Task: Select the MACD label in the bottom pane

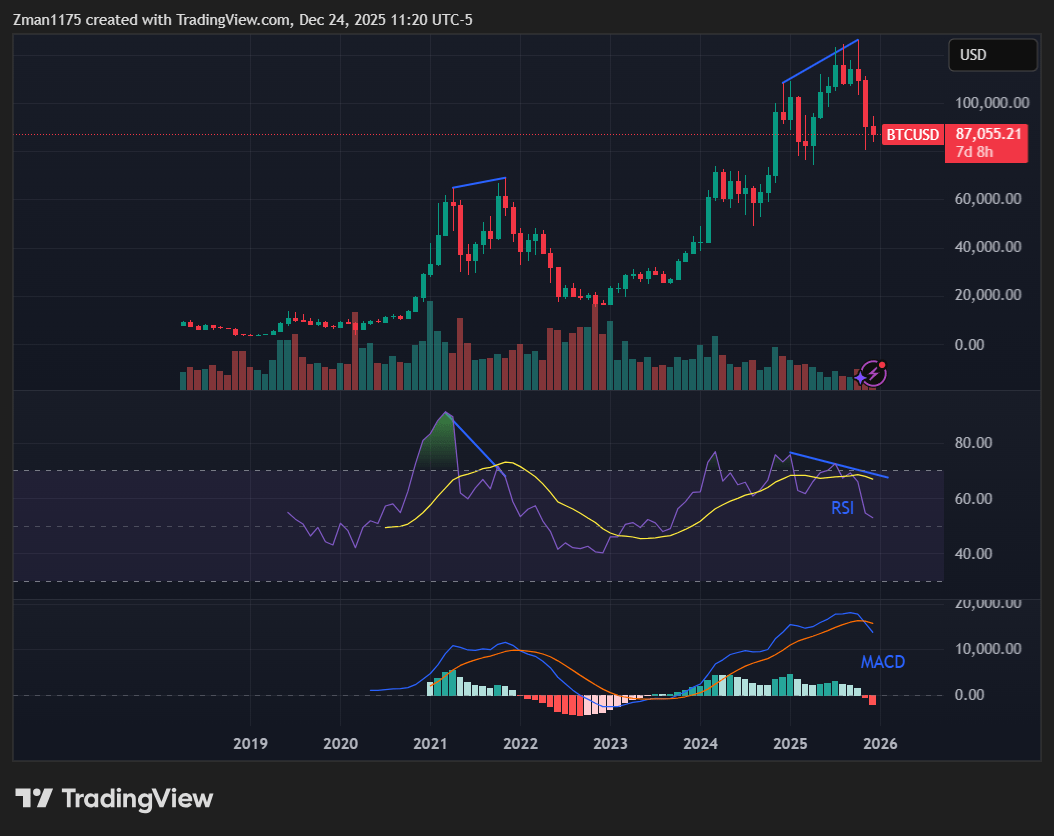Action: tap(883, 662)
